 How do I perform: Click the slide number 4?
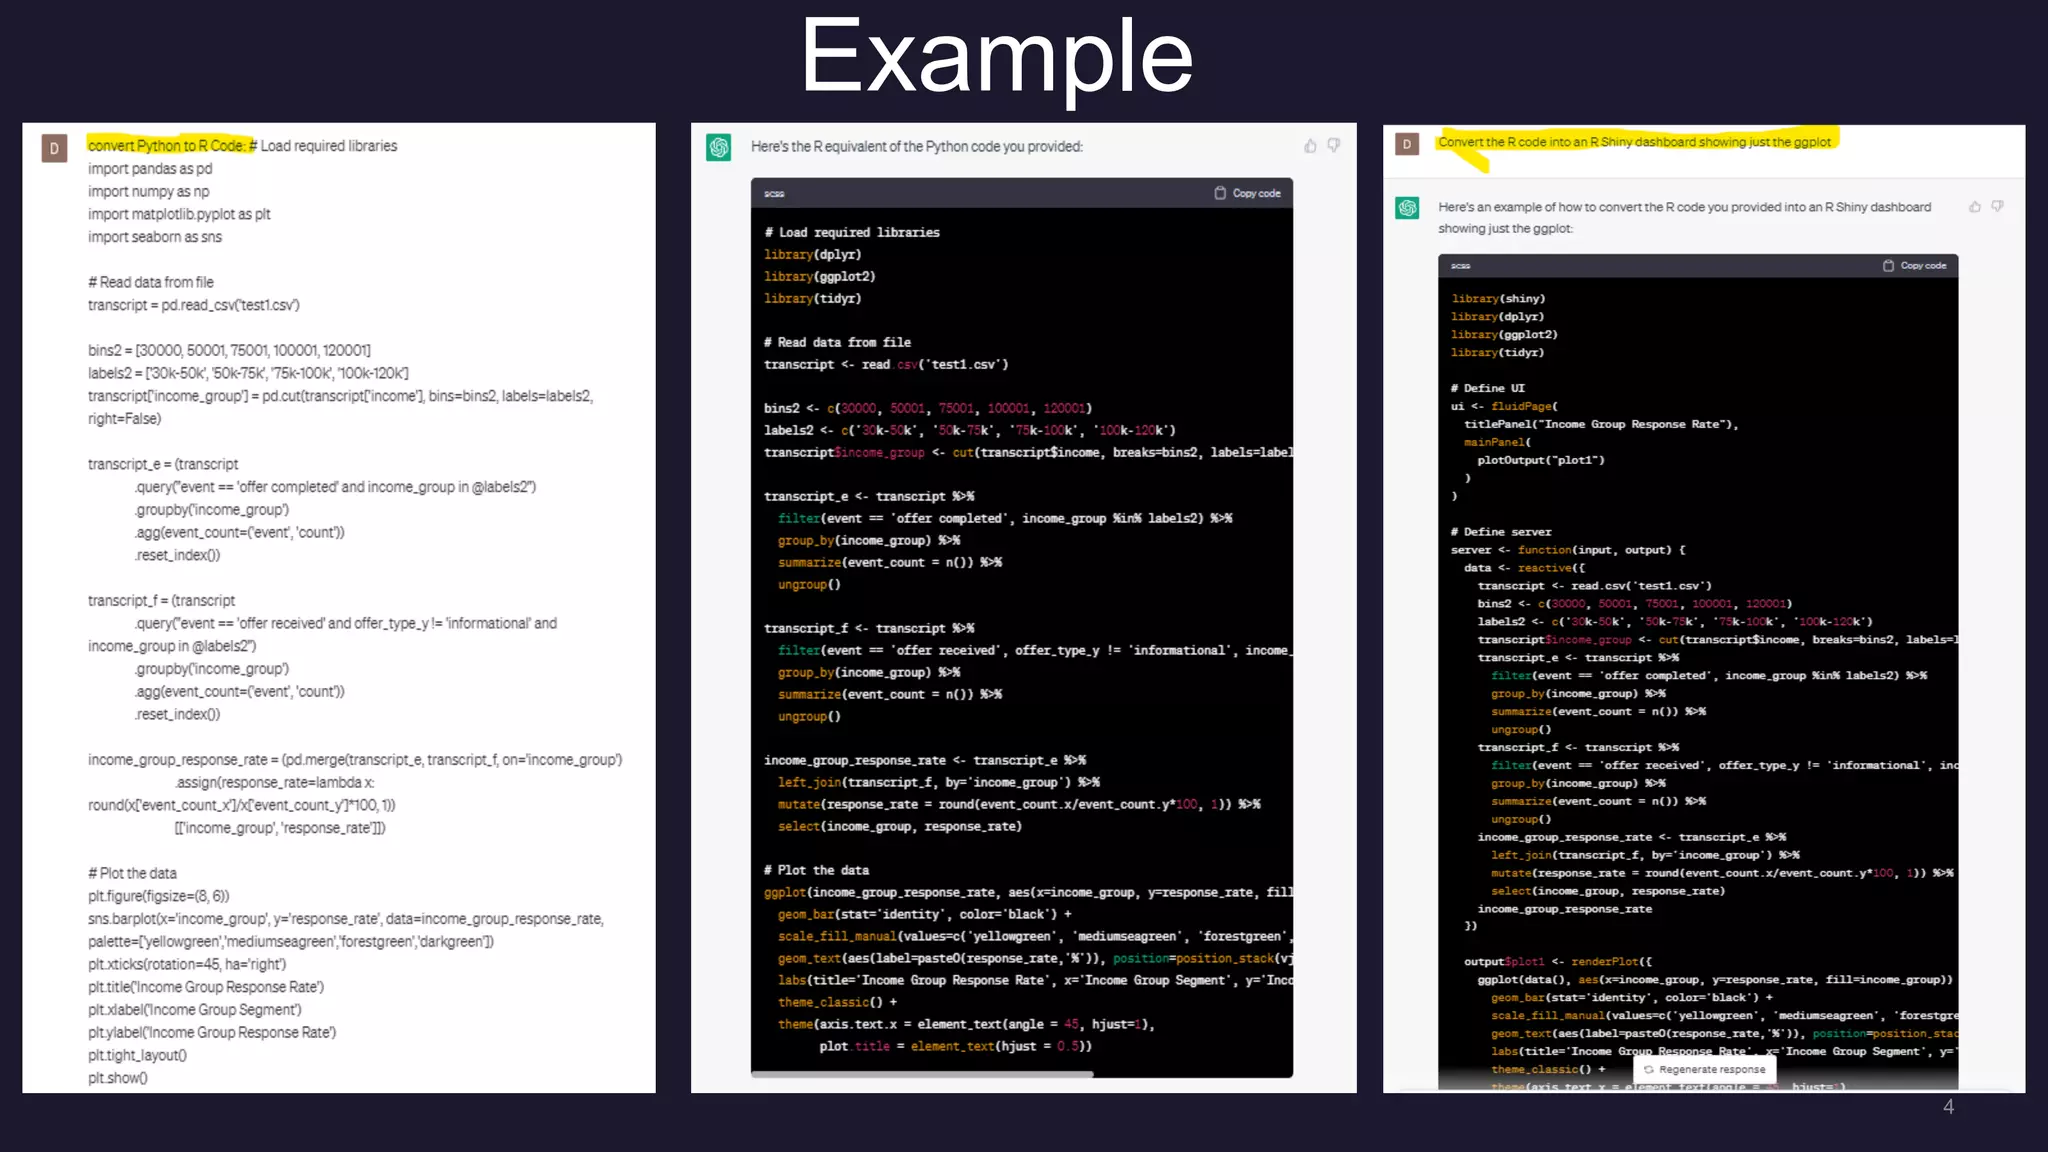[x=1948, y=1107]
